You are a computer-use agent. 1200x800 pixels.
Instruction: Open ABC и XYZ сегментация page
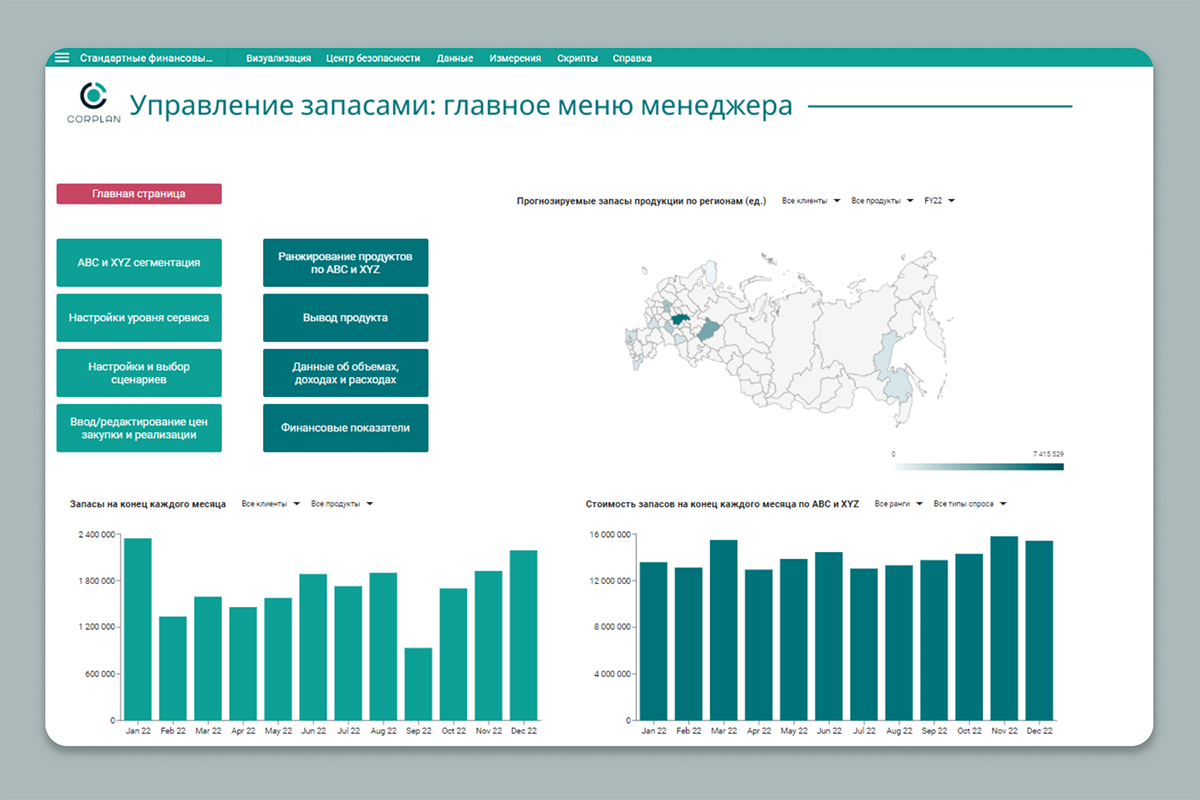[x=139, y=263]
